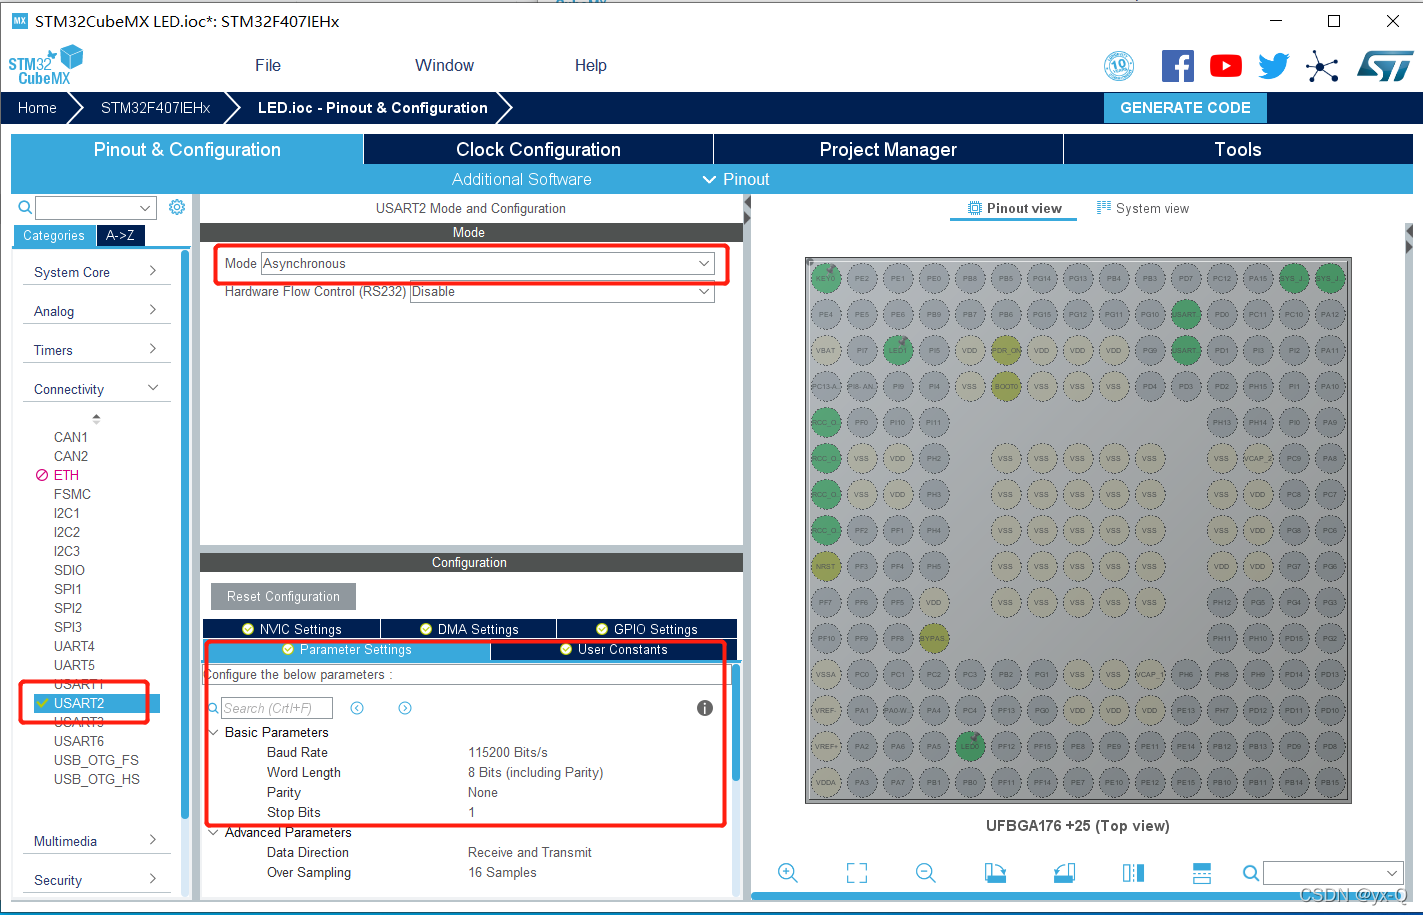
Task: Open the File menu
Action: coord(268,65)
